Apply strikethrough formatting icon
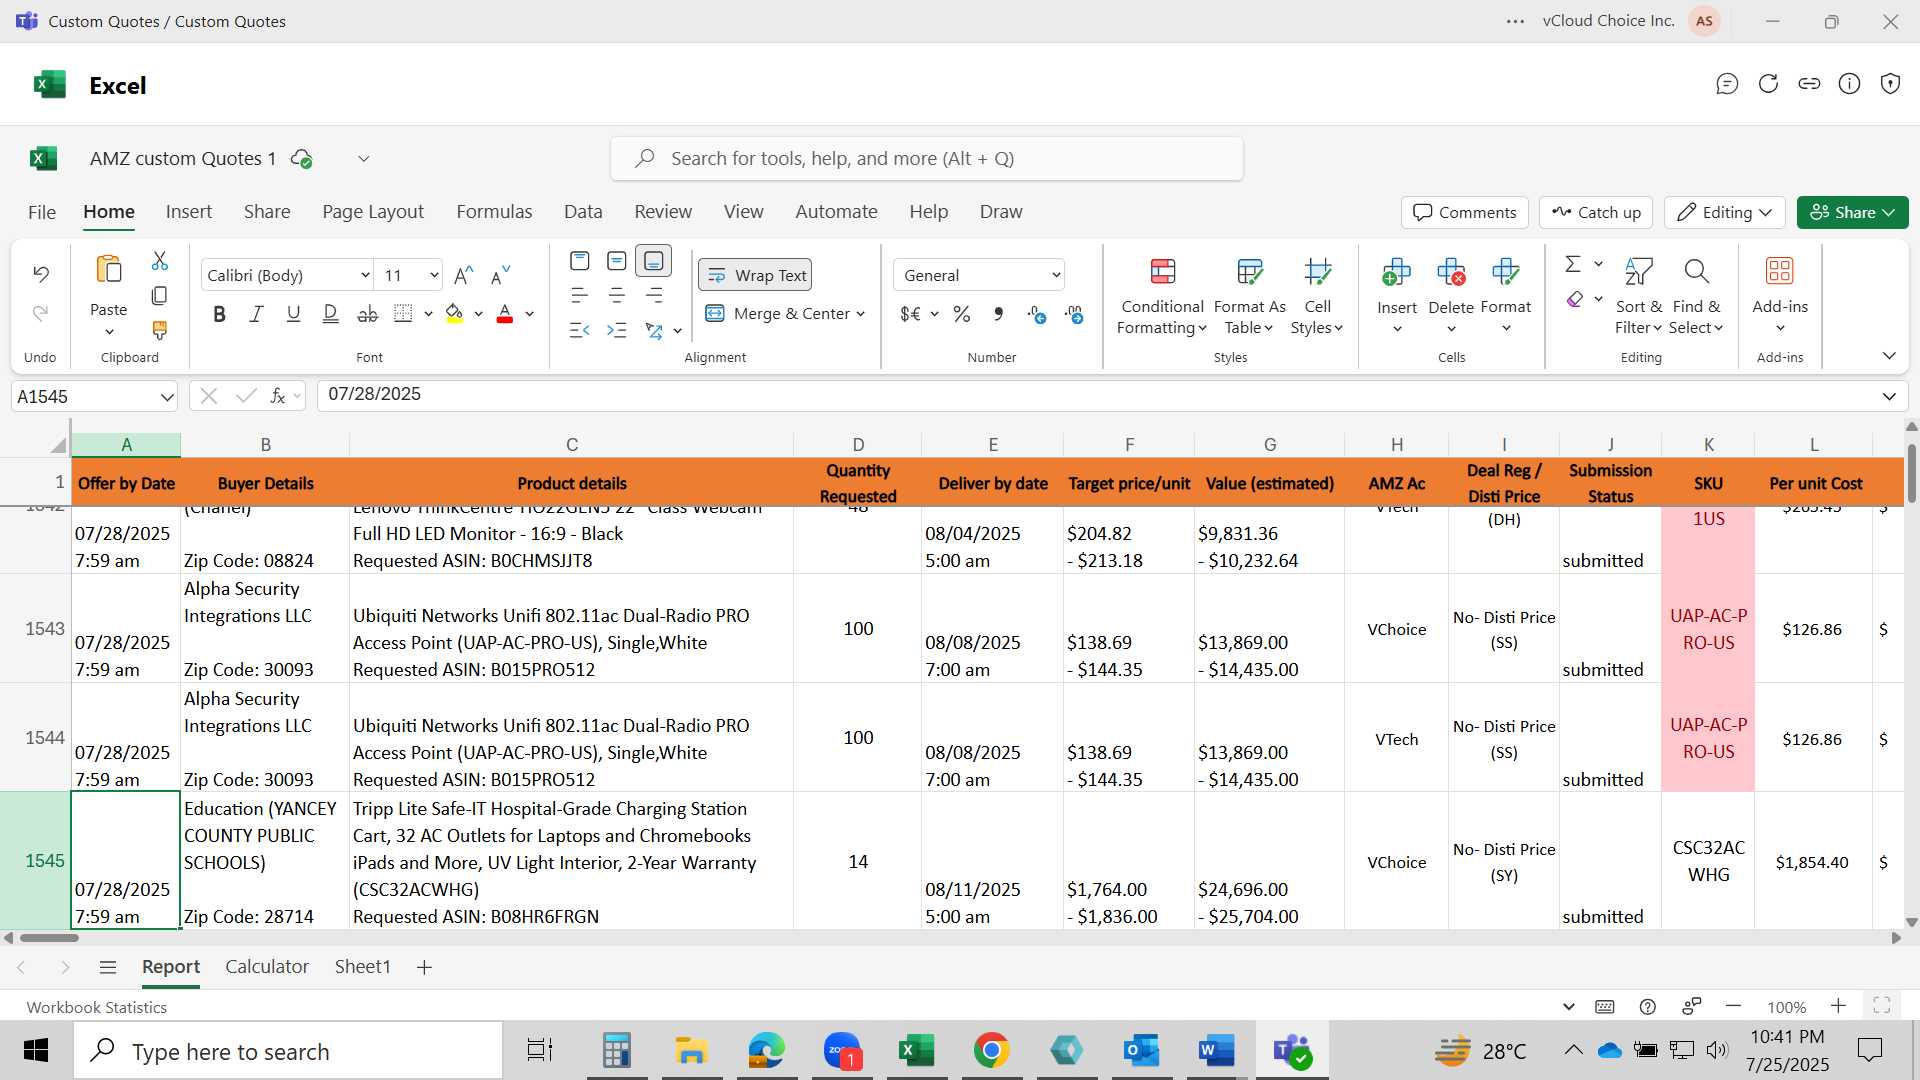 point(368,315)
